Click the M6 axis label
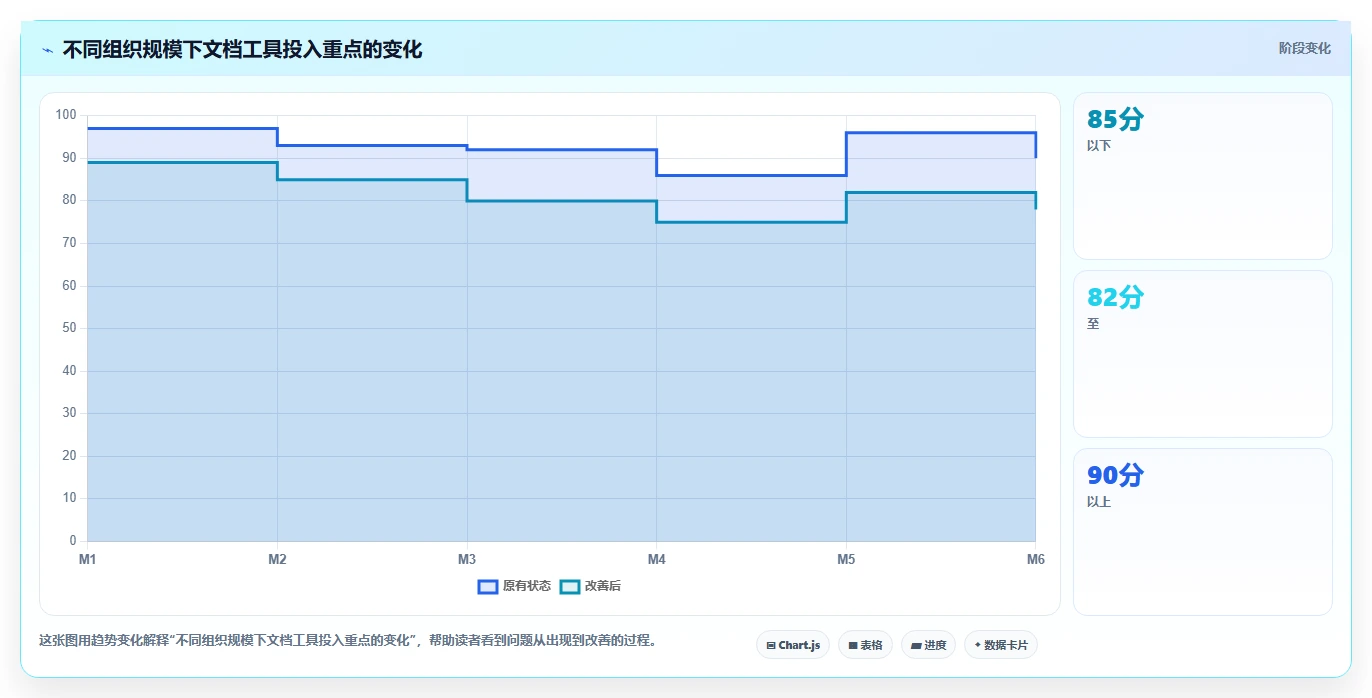The width and height of the screenshot is (1372, 698). point(1036,559)
